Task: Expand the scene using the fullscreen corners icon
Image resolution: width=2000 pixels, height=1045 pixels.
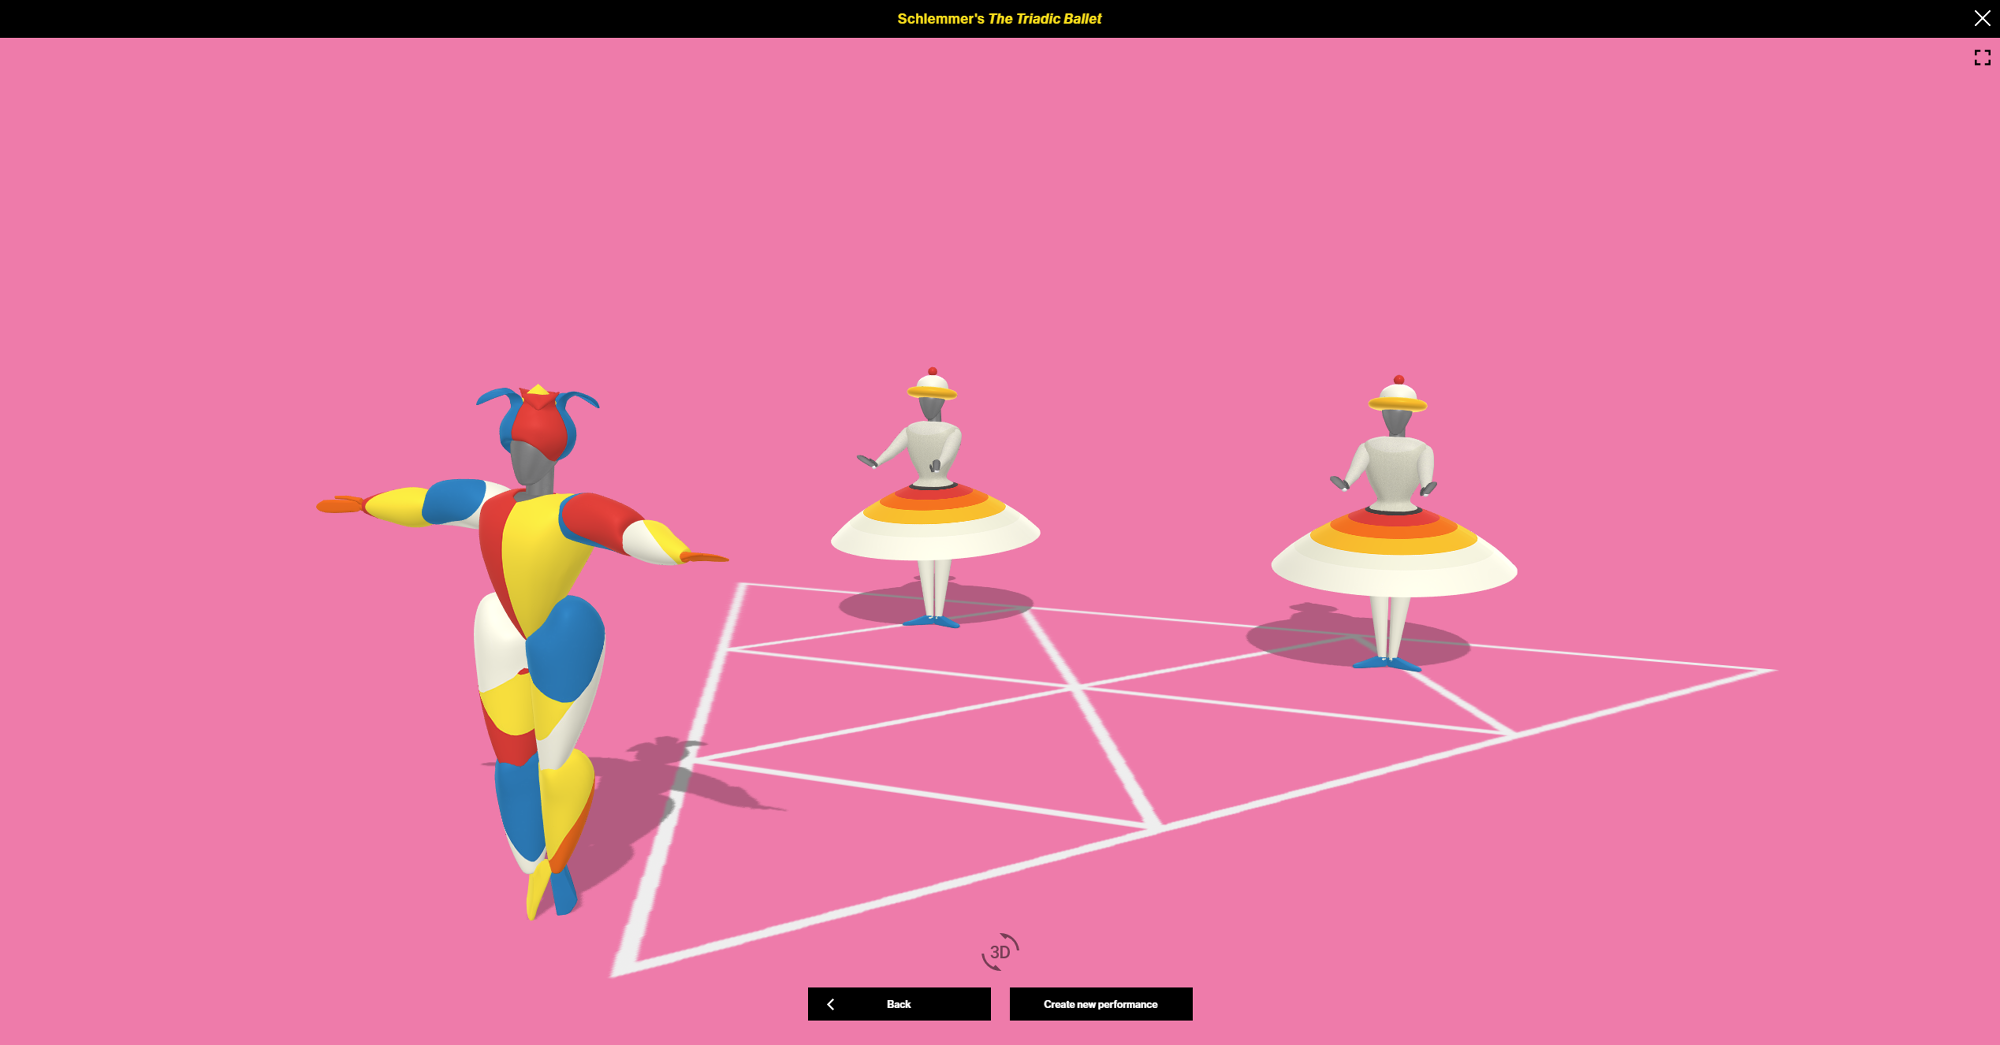Action: point(1982,57)
